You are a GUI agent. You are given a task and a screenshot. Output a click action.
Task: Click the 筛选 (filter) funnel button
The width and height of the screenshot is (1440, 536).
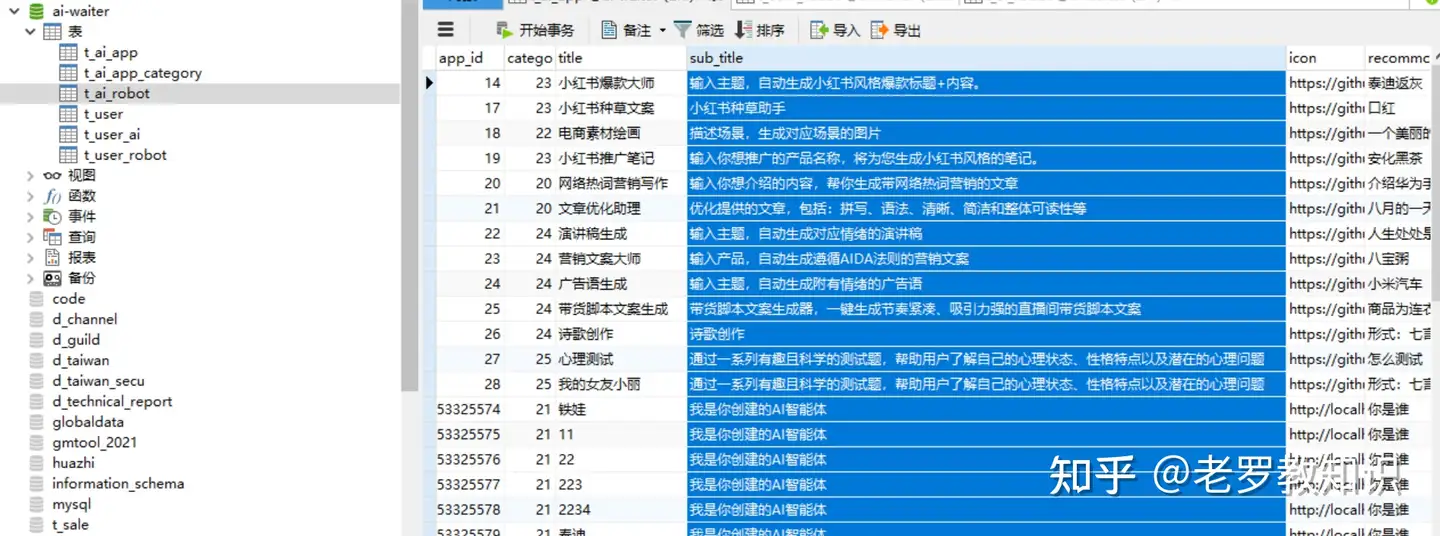(699, 30)
